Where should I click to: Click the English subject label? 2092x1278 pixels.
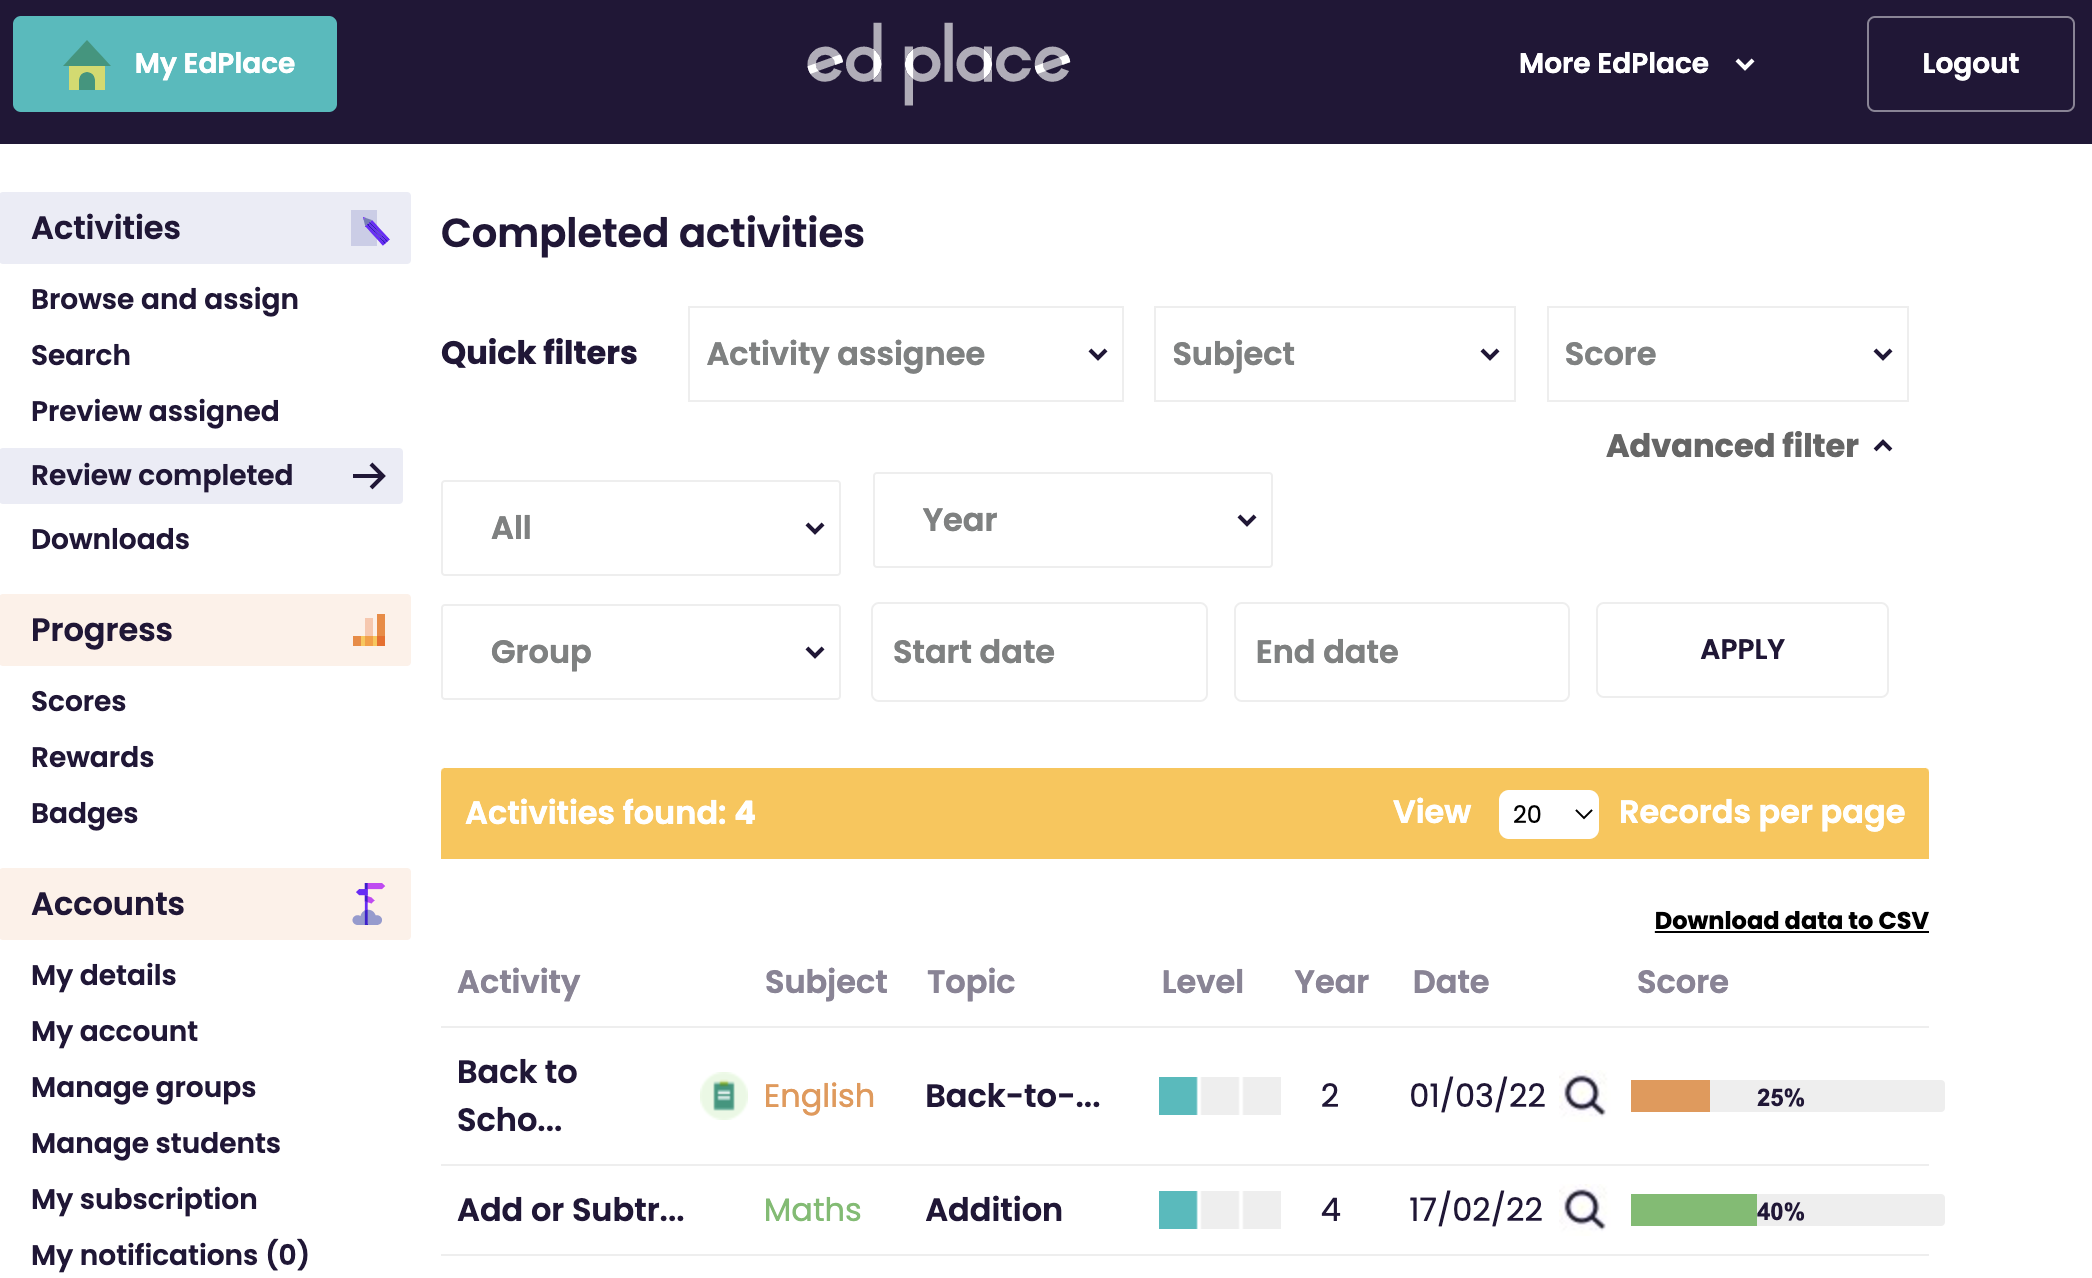pyautogui.click(x=819, y=1096)
